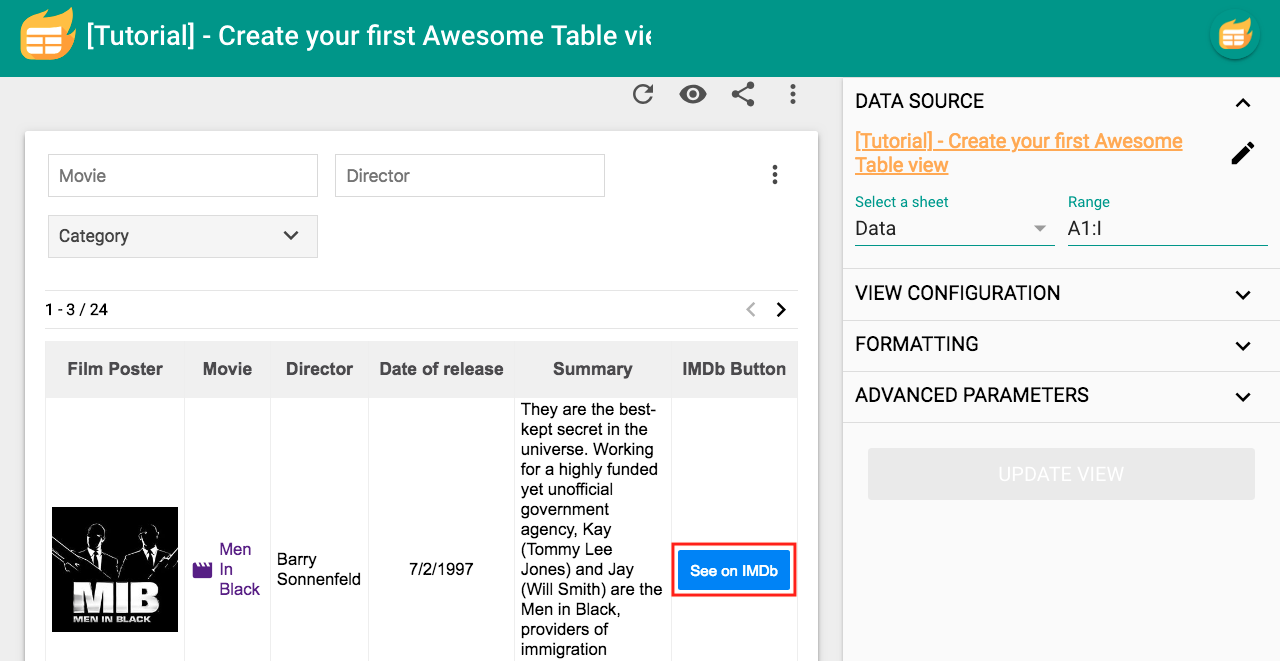Screen dimensions: 1280x661
Task: Click the Awesome Table logo at top left
Action: point(47,35)
